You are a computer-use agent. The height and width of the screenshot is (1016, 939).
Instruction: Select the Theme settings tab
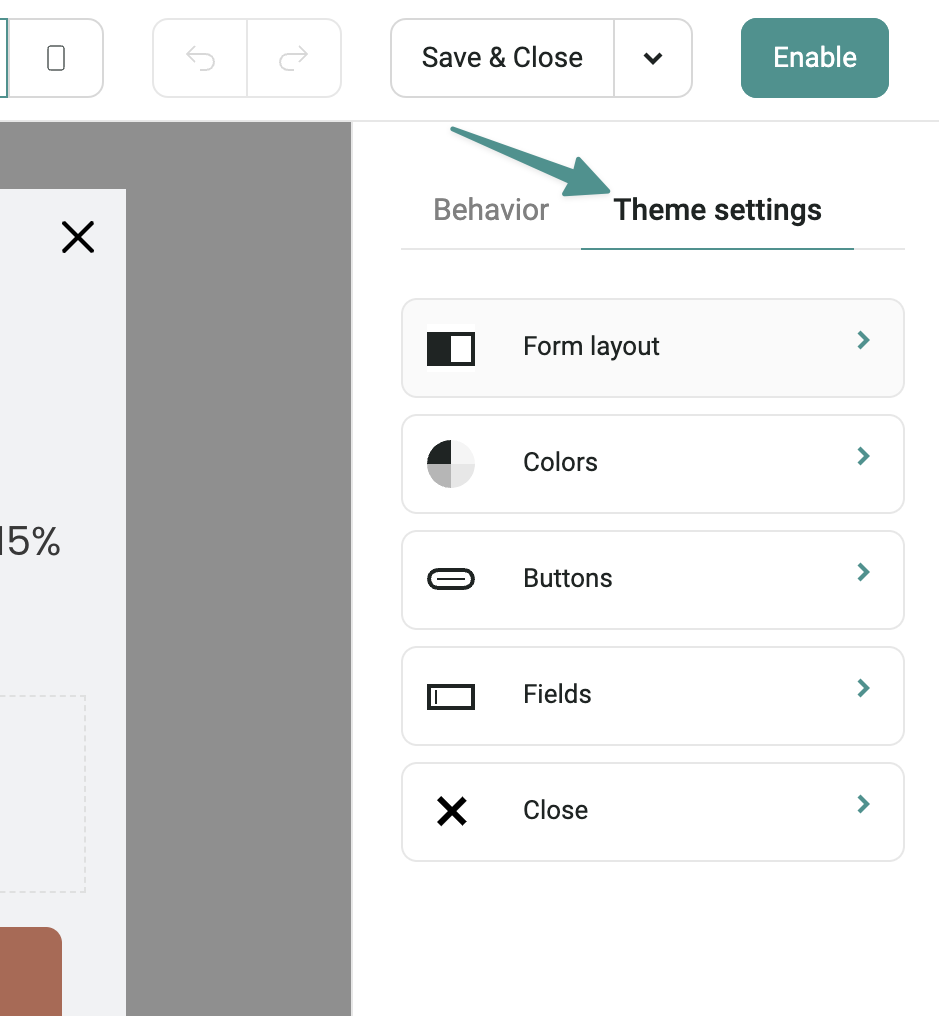[717, 210]
